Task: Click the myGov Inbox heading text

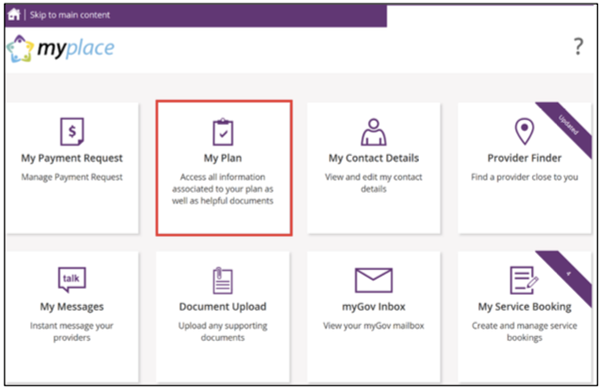Action: point(374,307)
